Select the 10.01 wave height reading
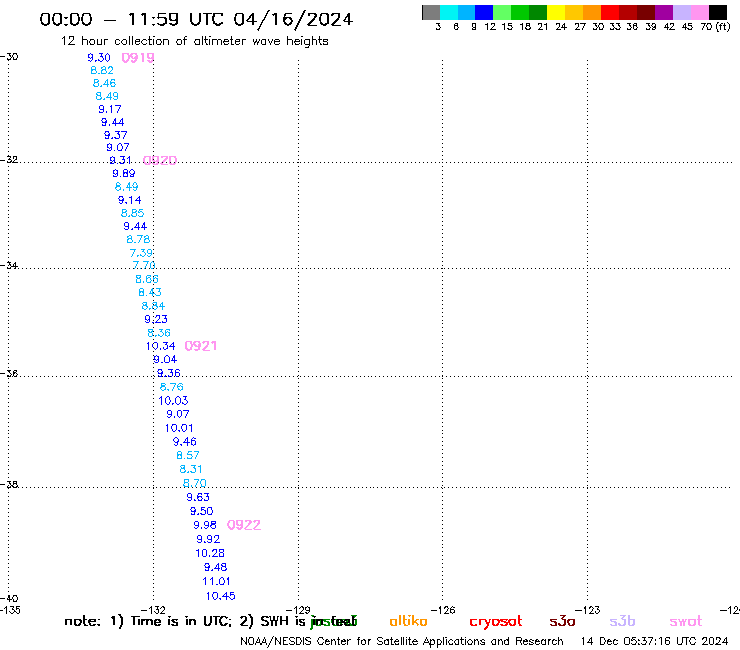The height and width of the screenshot is (650, 740). pyautogui.click(x=179, y=428)
